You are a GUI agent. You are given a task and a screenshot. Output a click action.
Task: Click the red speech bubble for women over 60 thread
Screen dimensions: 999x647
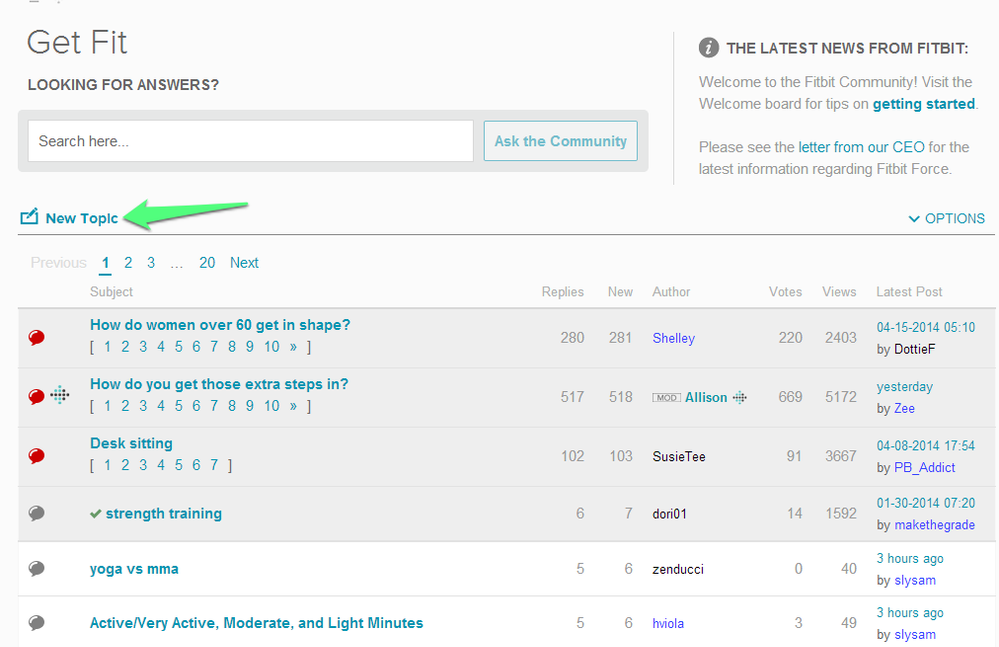36,337
